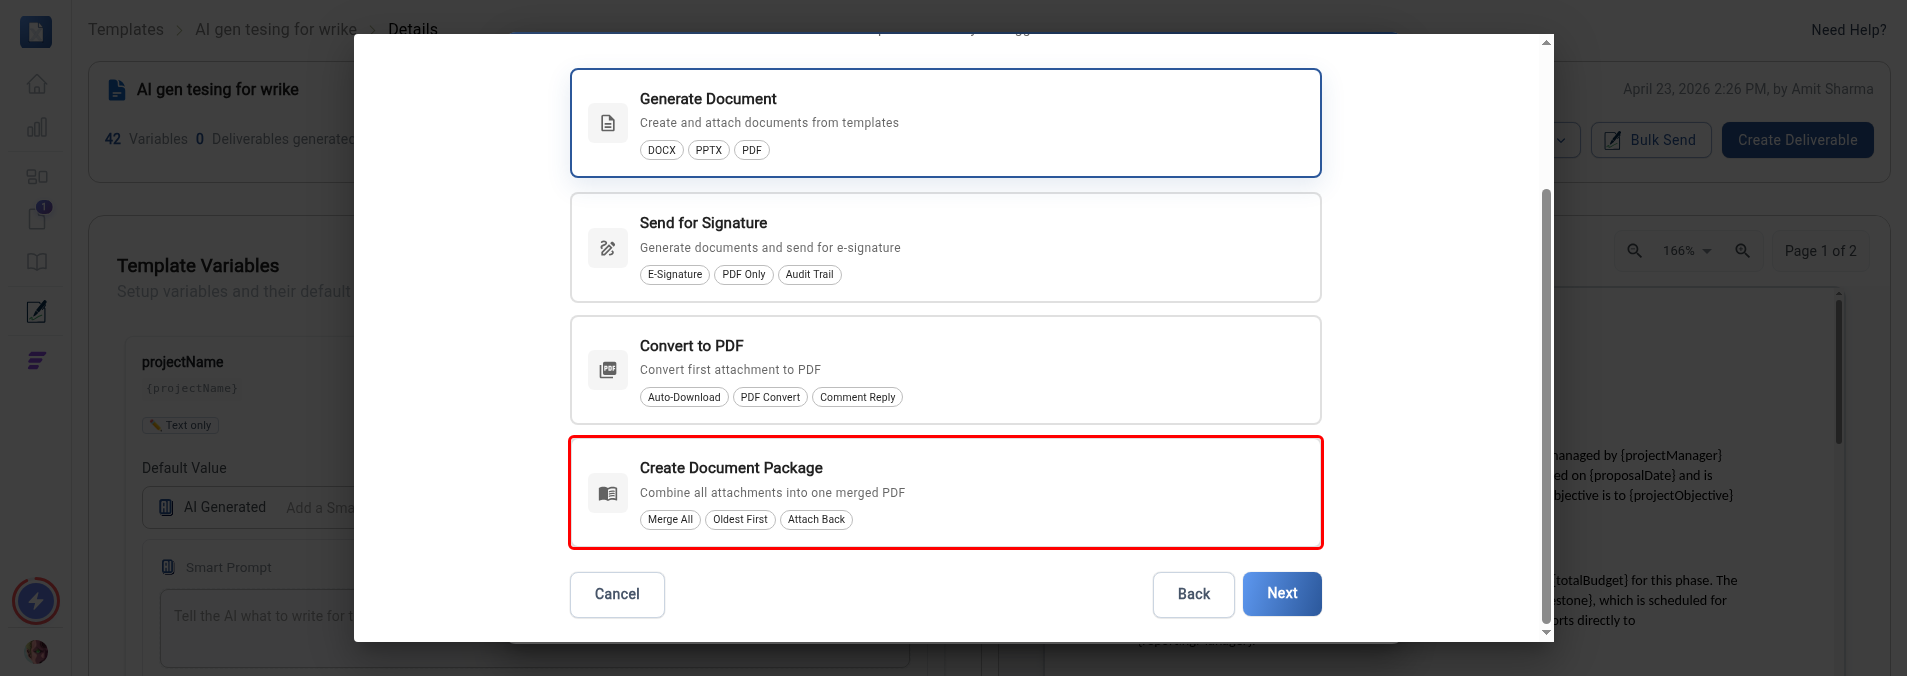Open the user avatar in sidebar

coord(37,652)
